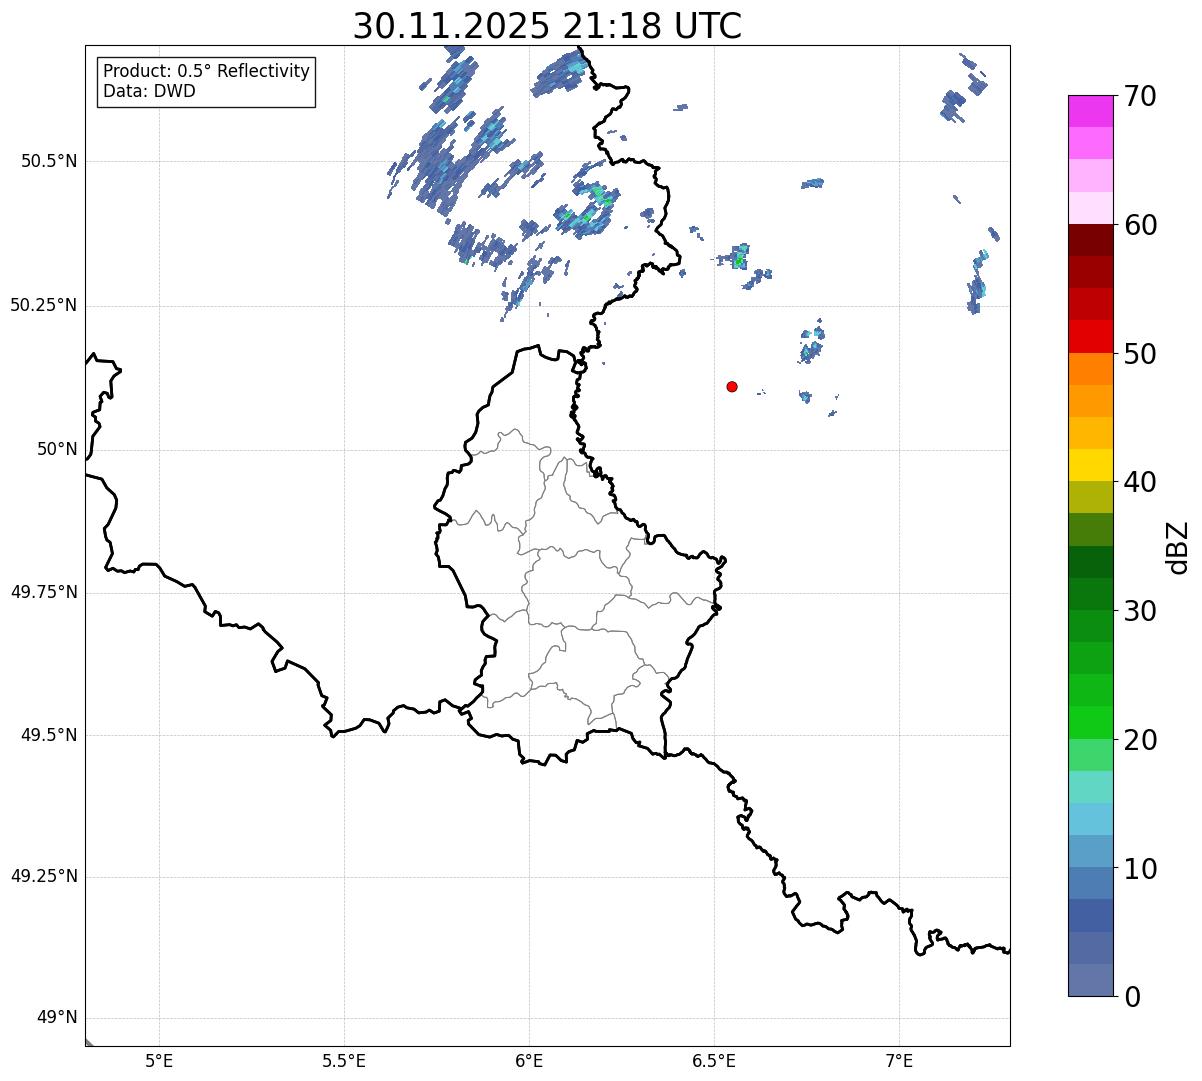1202x1081 pixels.
Task: Pick the magenta swatch atop the colorbar
Action: pyautogui.click(x=1091, y=111)
